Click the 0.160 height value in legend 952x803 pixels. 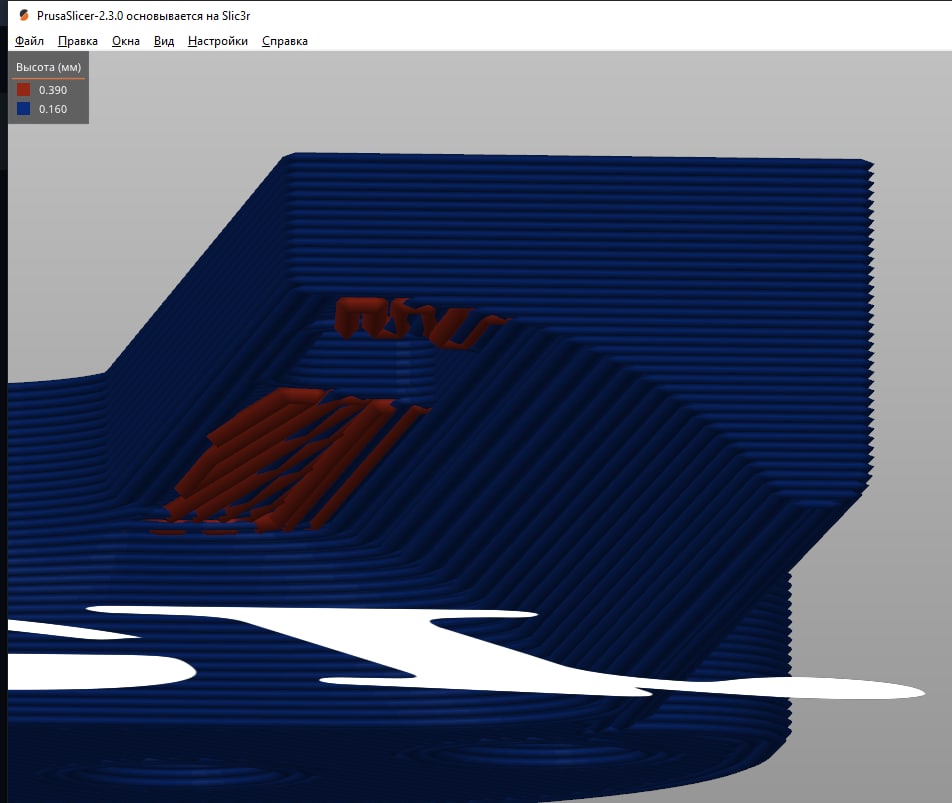pyautogui.click(x=53, y=109)
